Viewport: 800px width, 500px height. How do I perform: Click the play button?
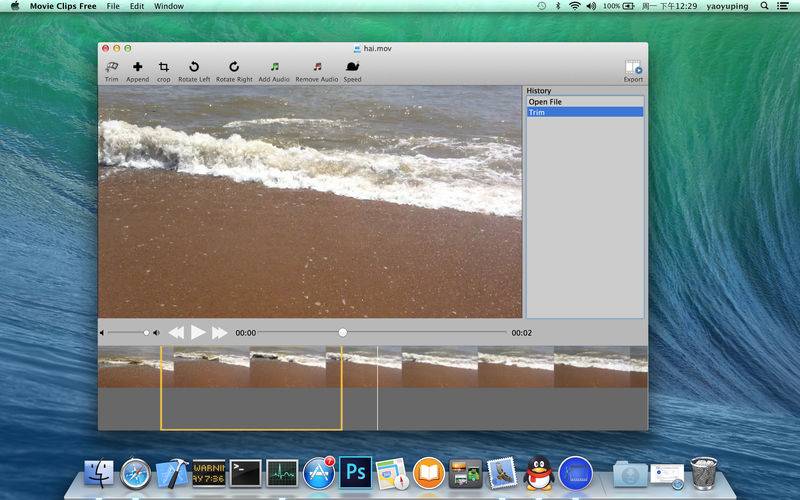[x=198, y=333]
